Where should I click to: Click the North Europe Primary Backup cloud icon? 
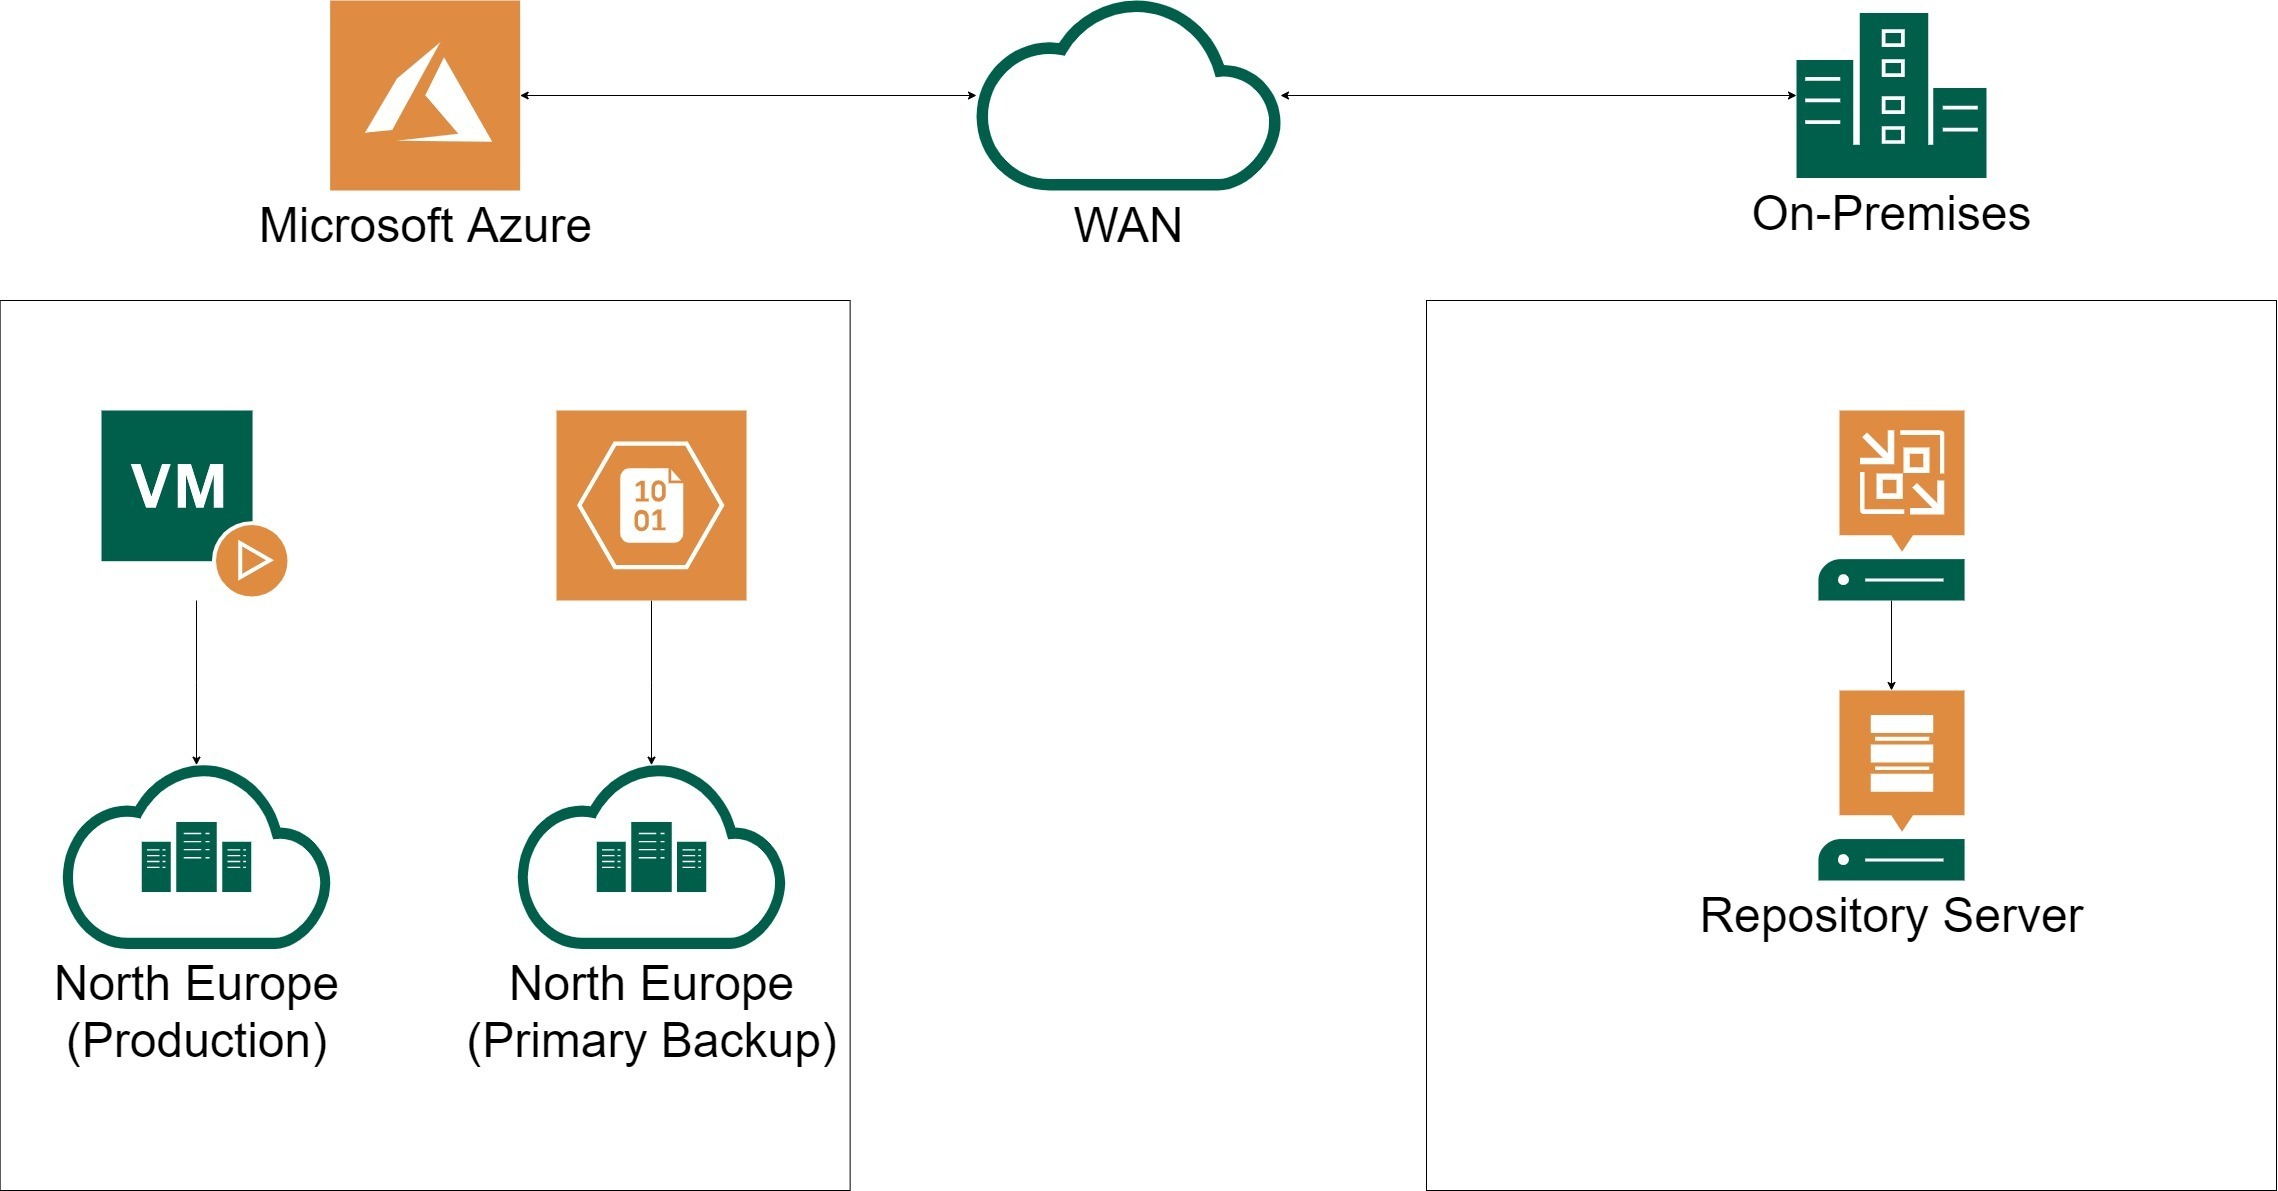(x=651, y=857)
